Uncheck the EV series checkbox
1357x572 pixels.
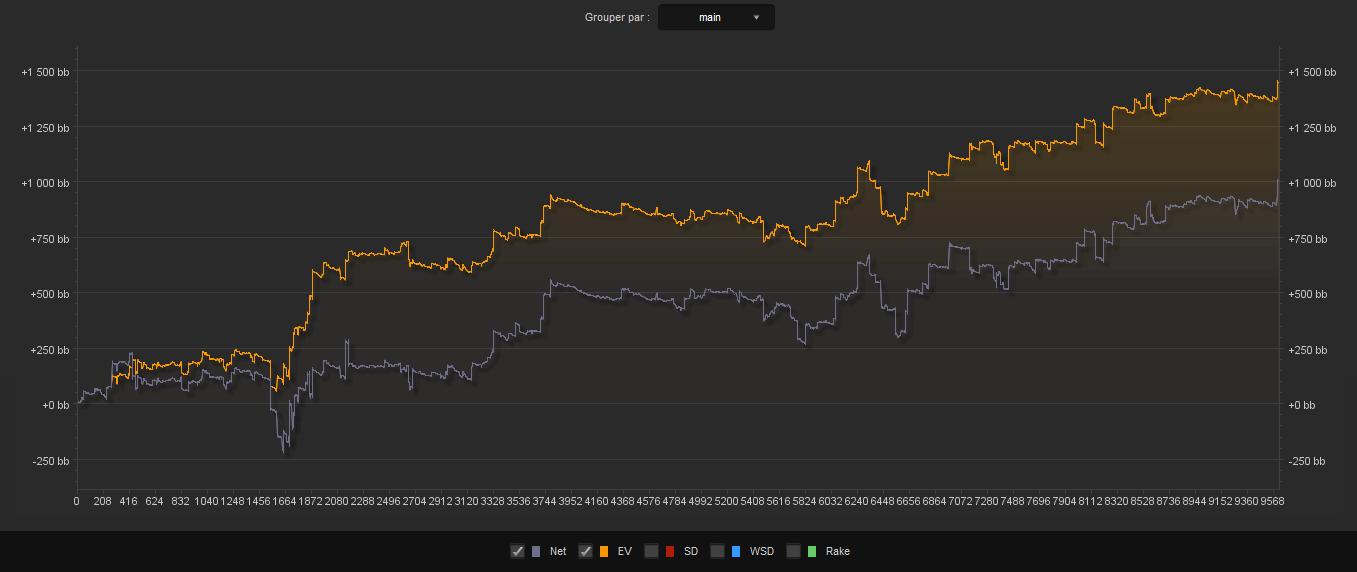585,551
